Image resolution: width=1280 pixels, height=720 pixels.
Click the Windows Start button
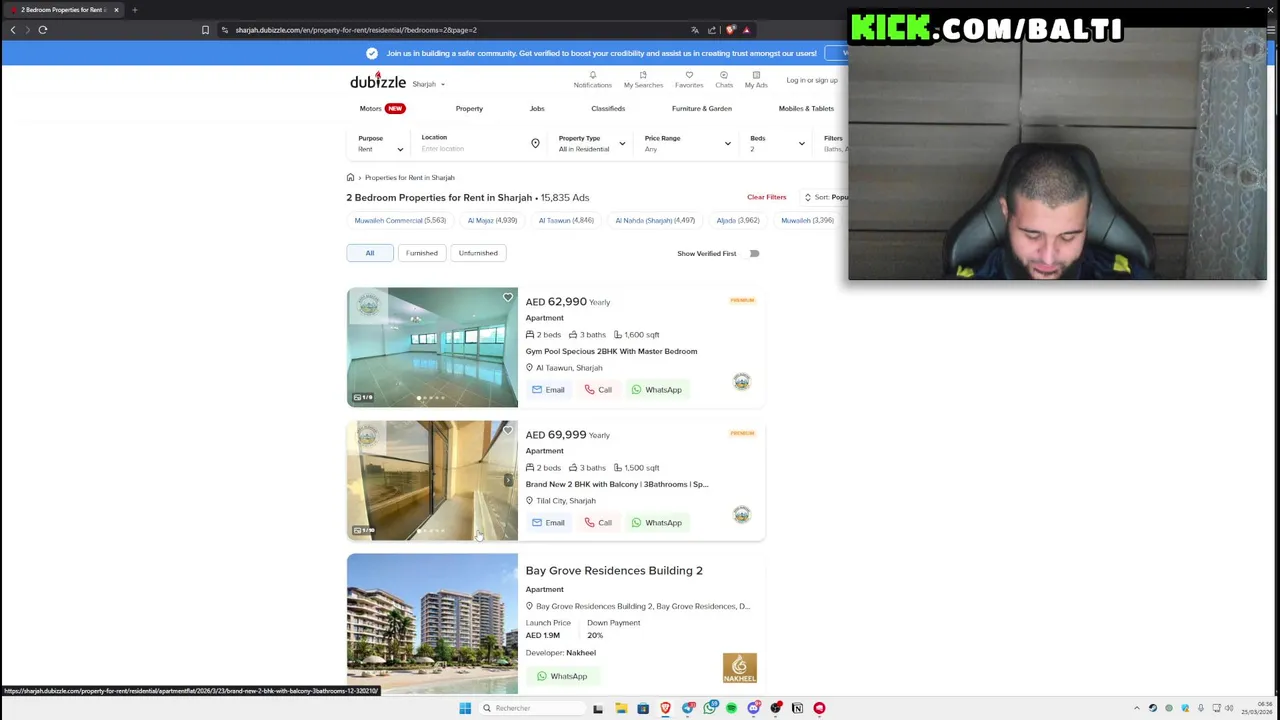click(x=465, y=708)
